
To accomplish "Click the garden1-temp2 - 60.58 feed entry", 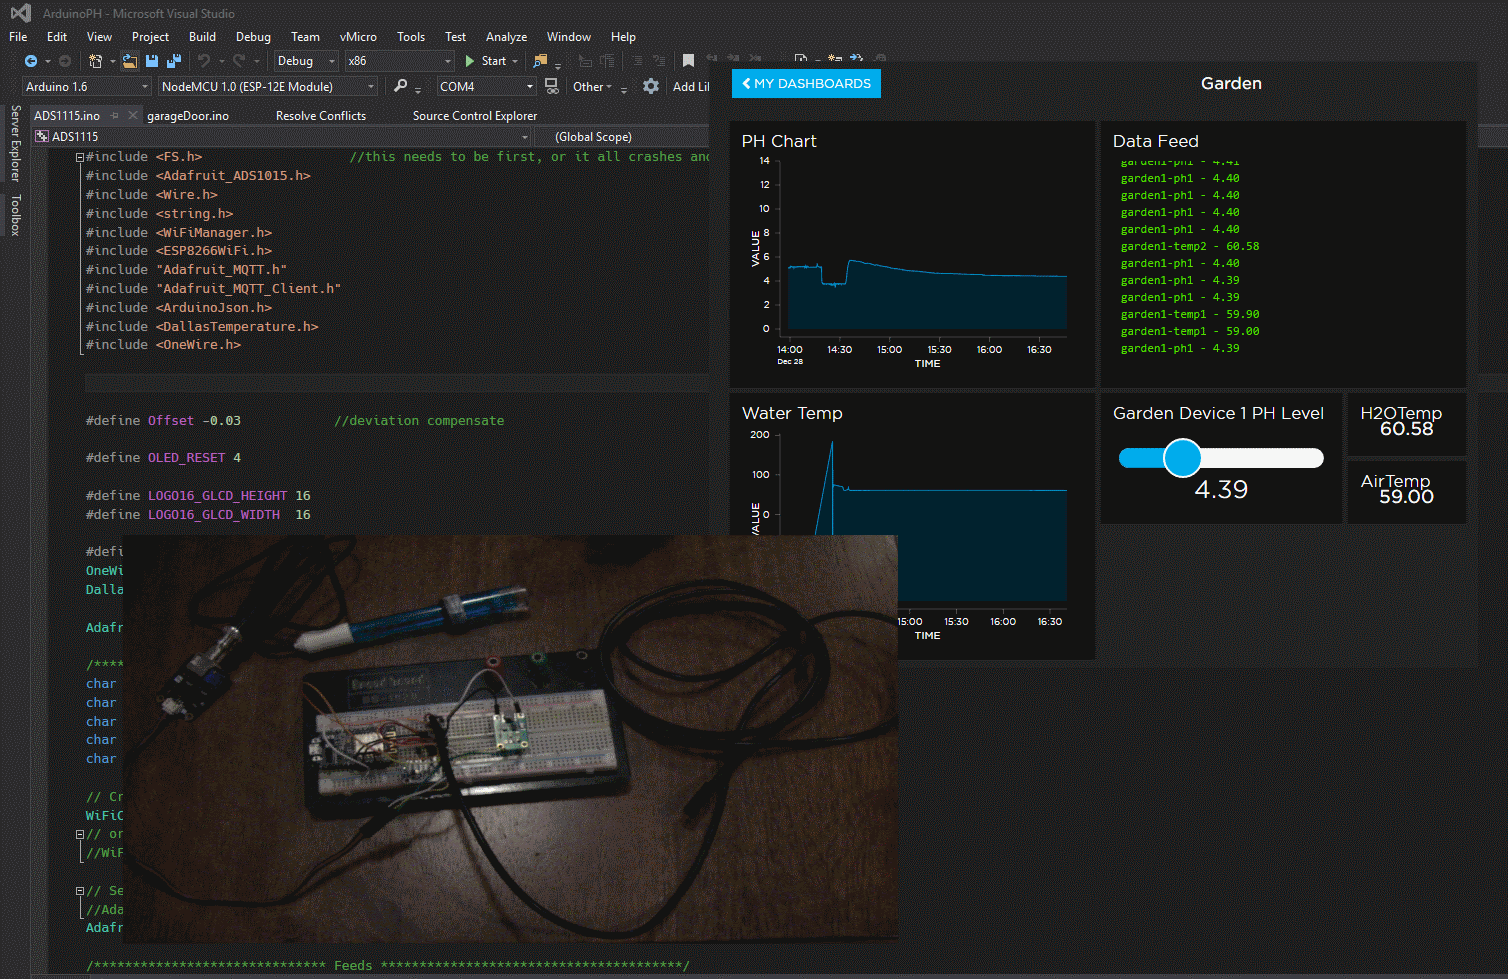I will click(1189, 246).
